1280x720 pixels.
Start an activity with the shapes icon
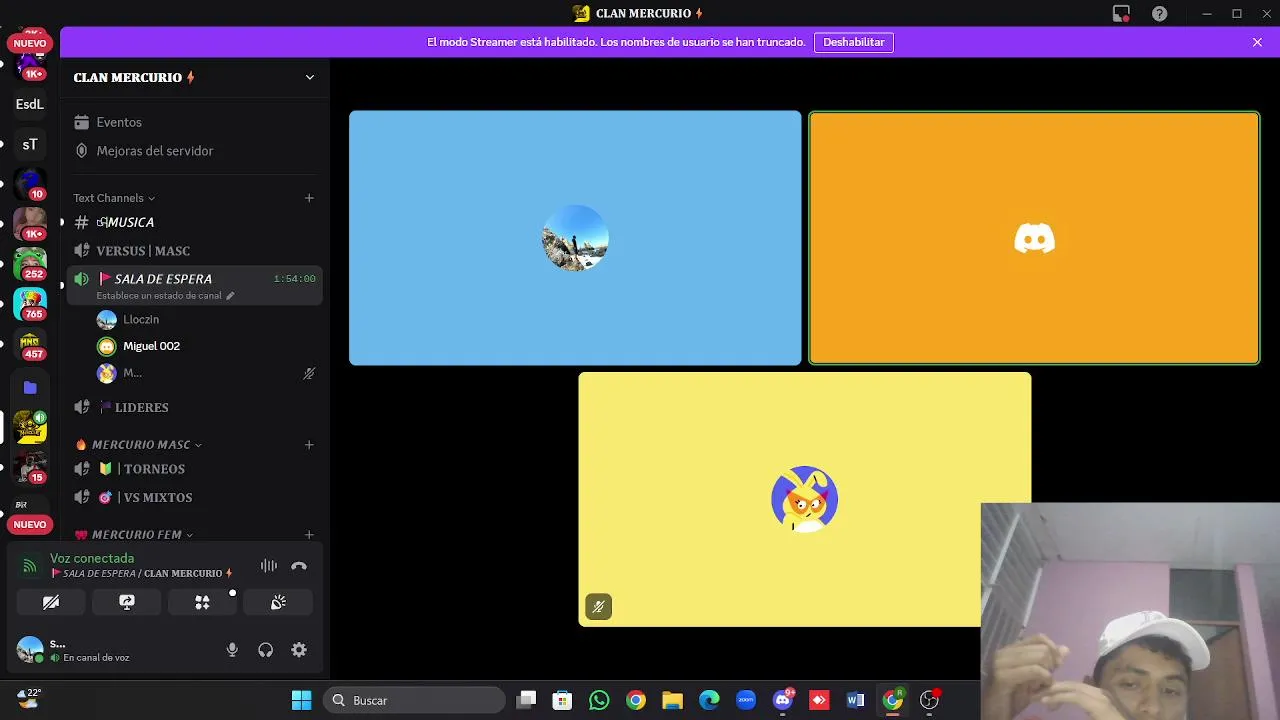tap(202, 602)
